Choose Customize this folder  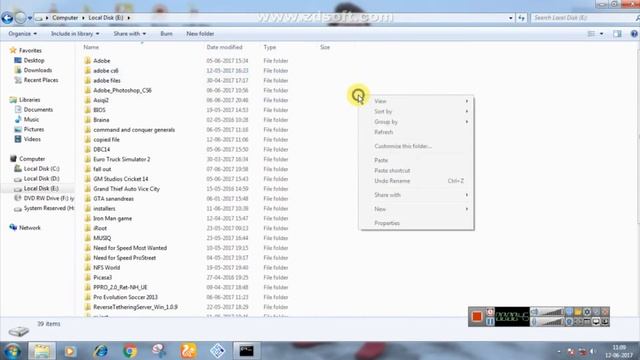pyautogui.click(x=416, y=146)
